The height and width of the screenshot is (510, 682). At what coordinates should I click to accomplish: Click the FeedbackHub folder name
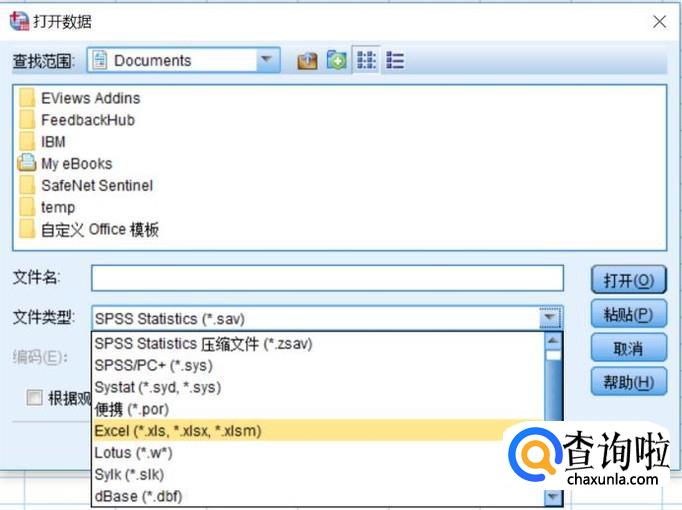click(88, 120)
